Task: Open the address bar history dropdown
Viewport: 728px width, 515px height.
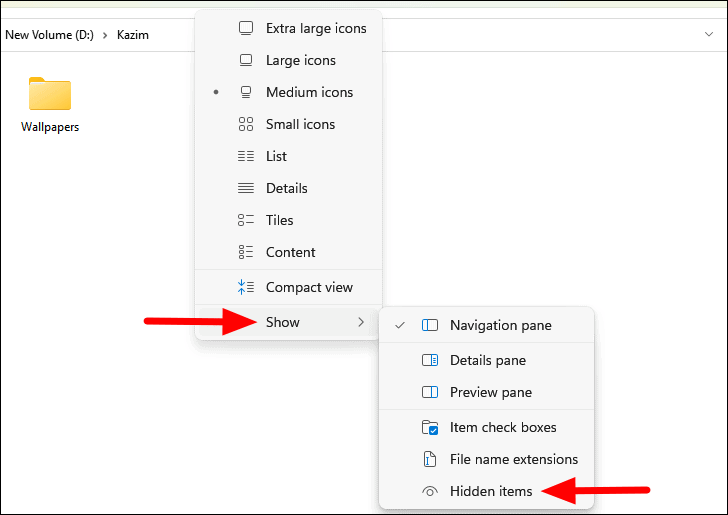Action: click(x=709, y=34)
